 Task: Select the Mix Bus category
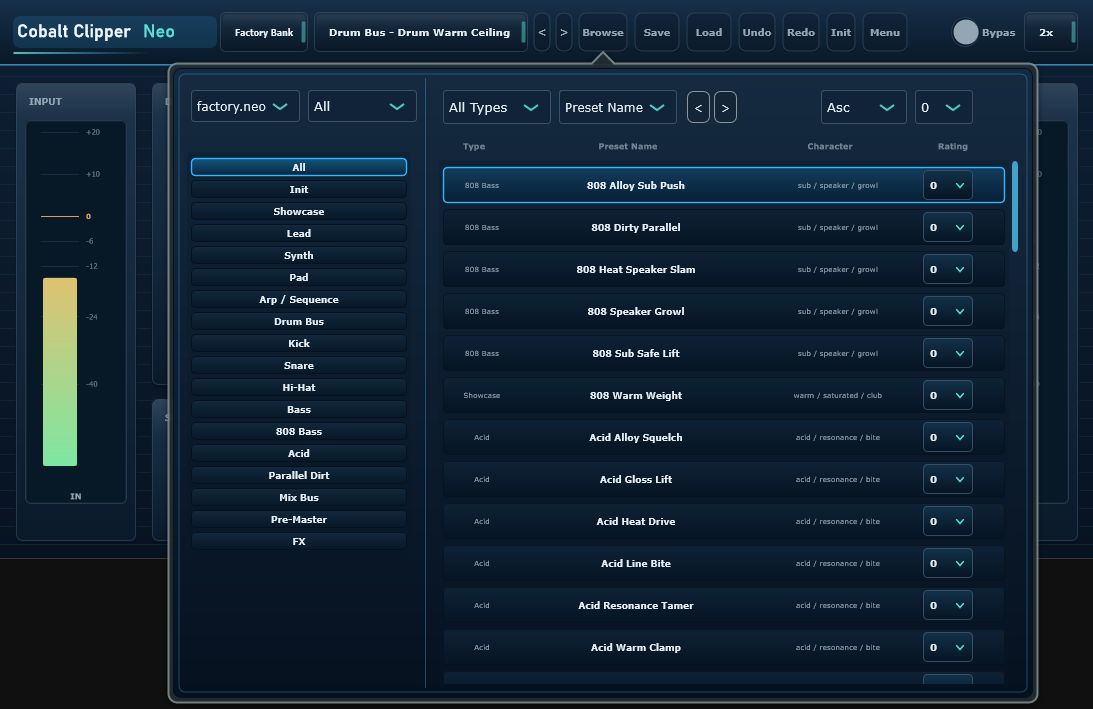point(298,498)
